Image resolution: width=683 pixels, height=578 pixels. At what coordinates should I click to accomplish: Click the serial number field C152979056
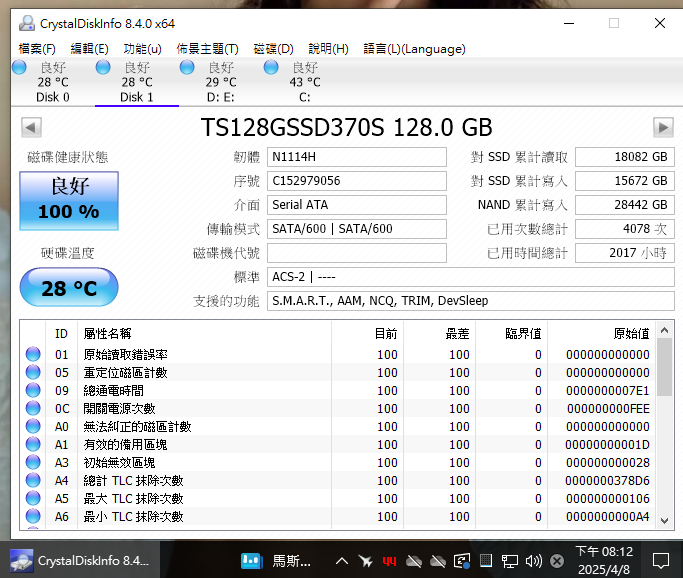[357, 181]
